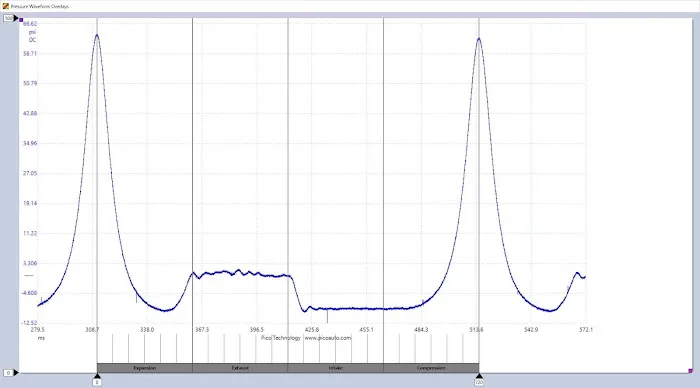Screen dimensions: 700x388
Task: Click the purple marker at bottom-right of the graph
Action: pos(690,371)
